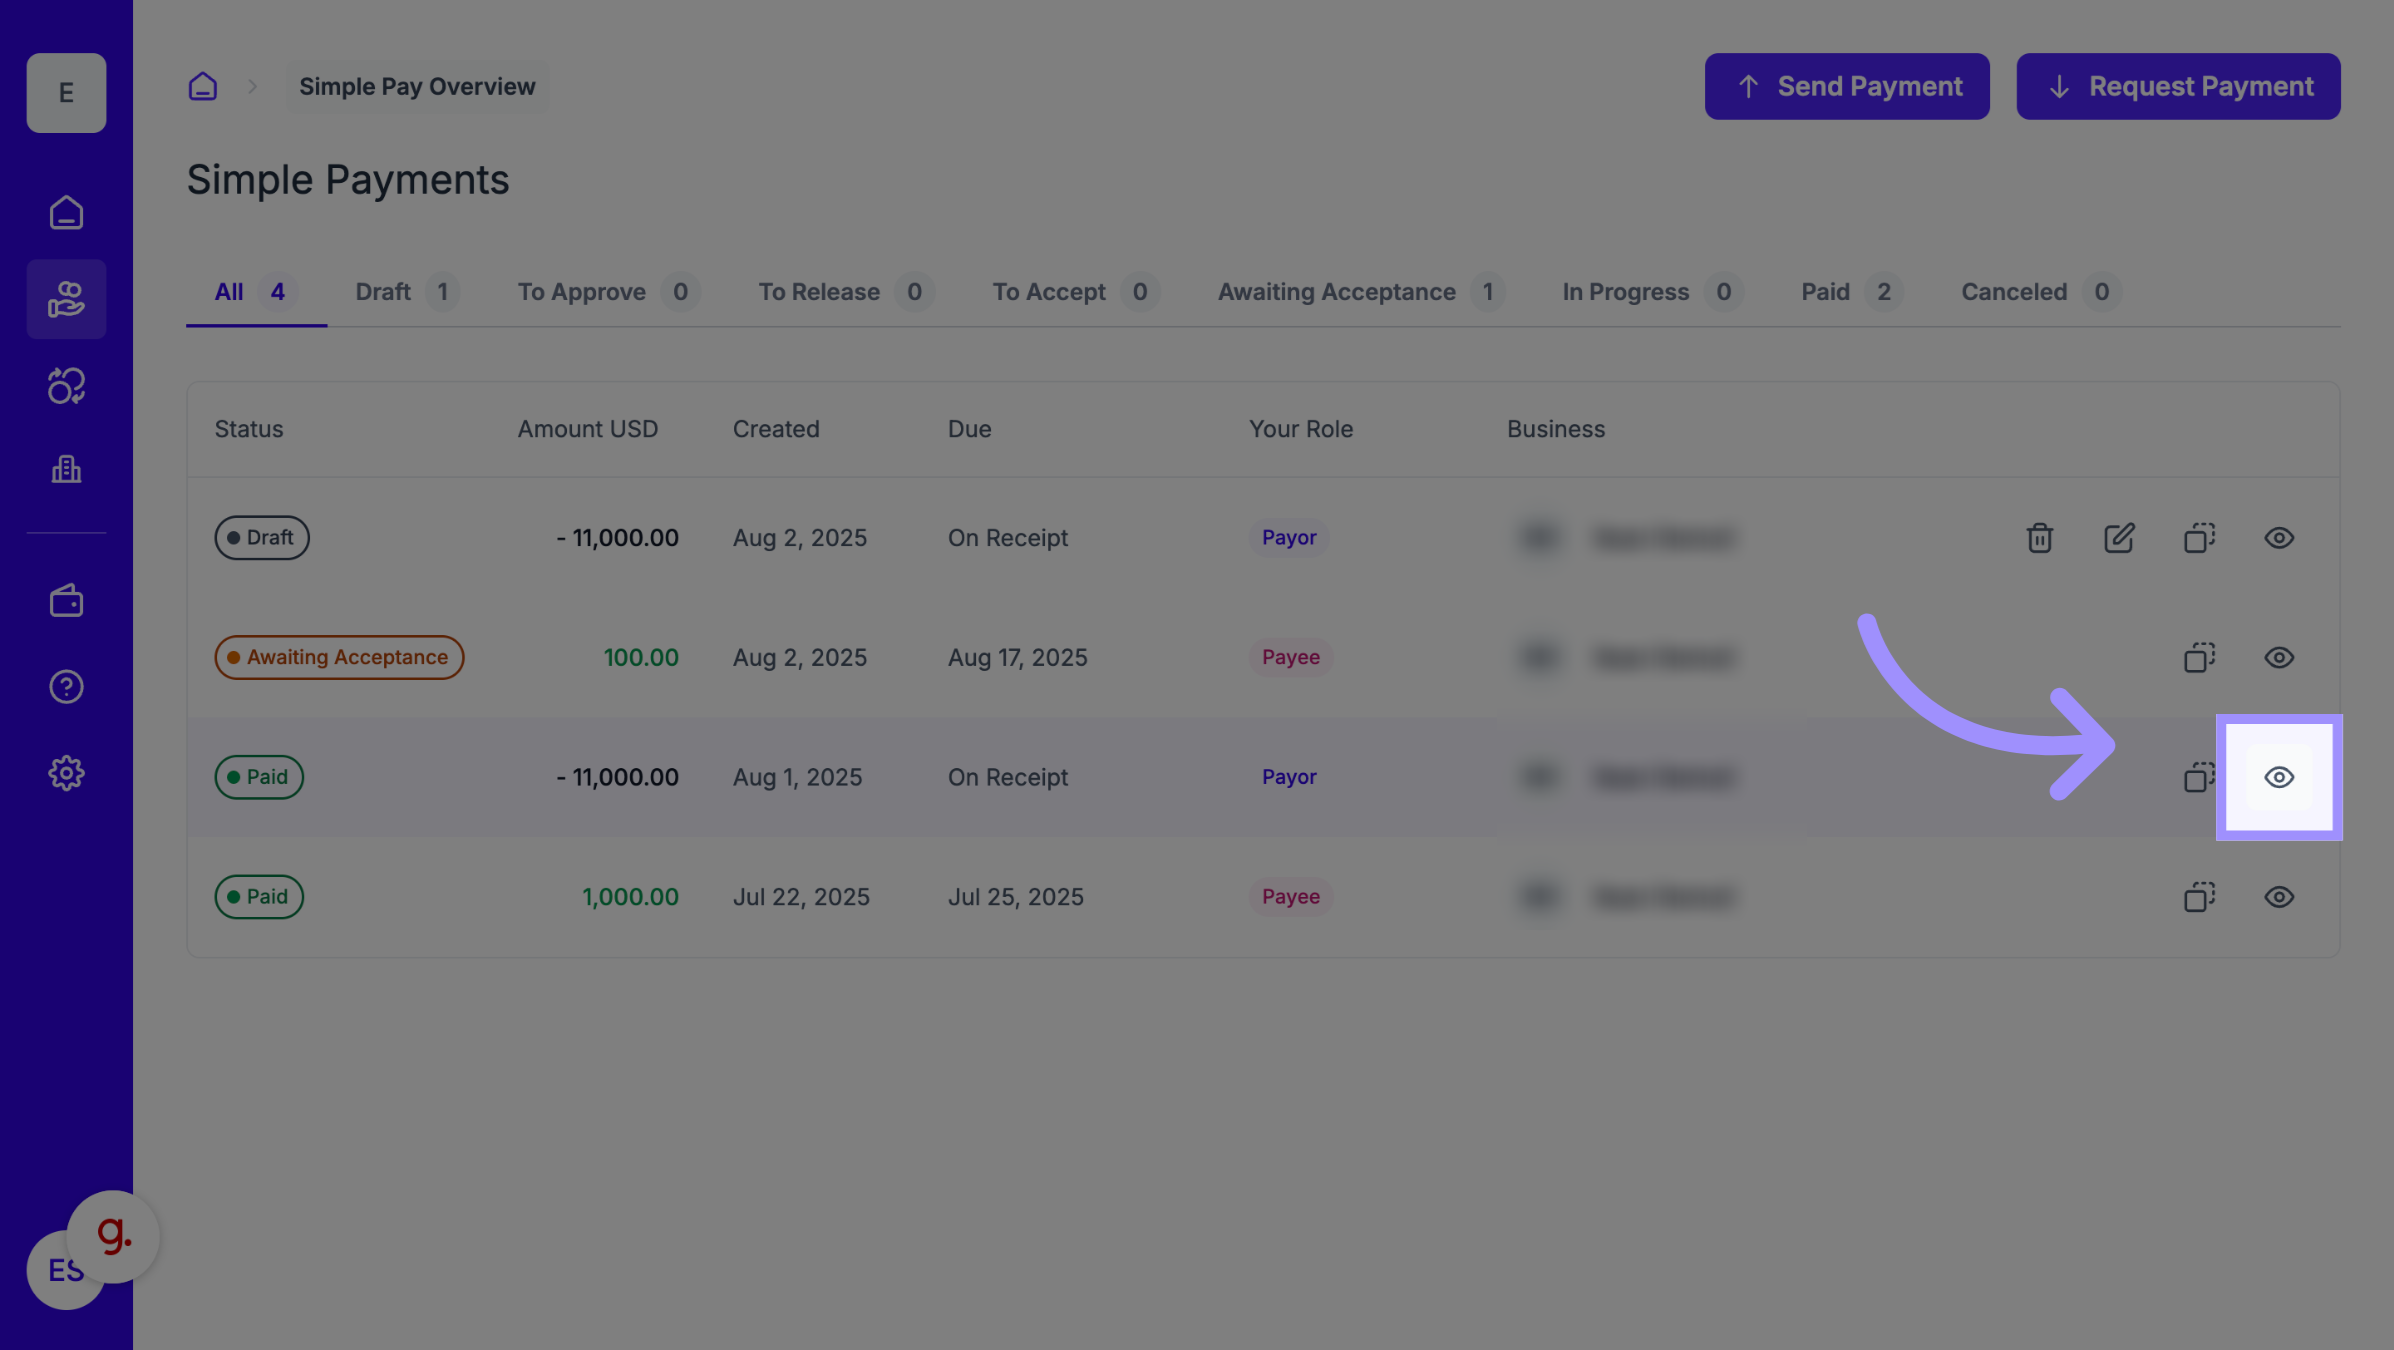Screen dimensions: 2394x1350
Task: Click the breadcrumb home icon
Action: pyautogui.click(x=203, y=87)
